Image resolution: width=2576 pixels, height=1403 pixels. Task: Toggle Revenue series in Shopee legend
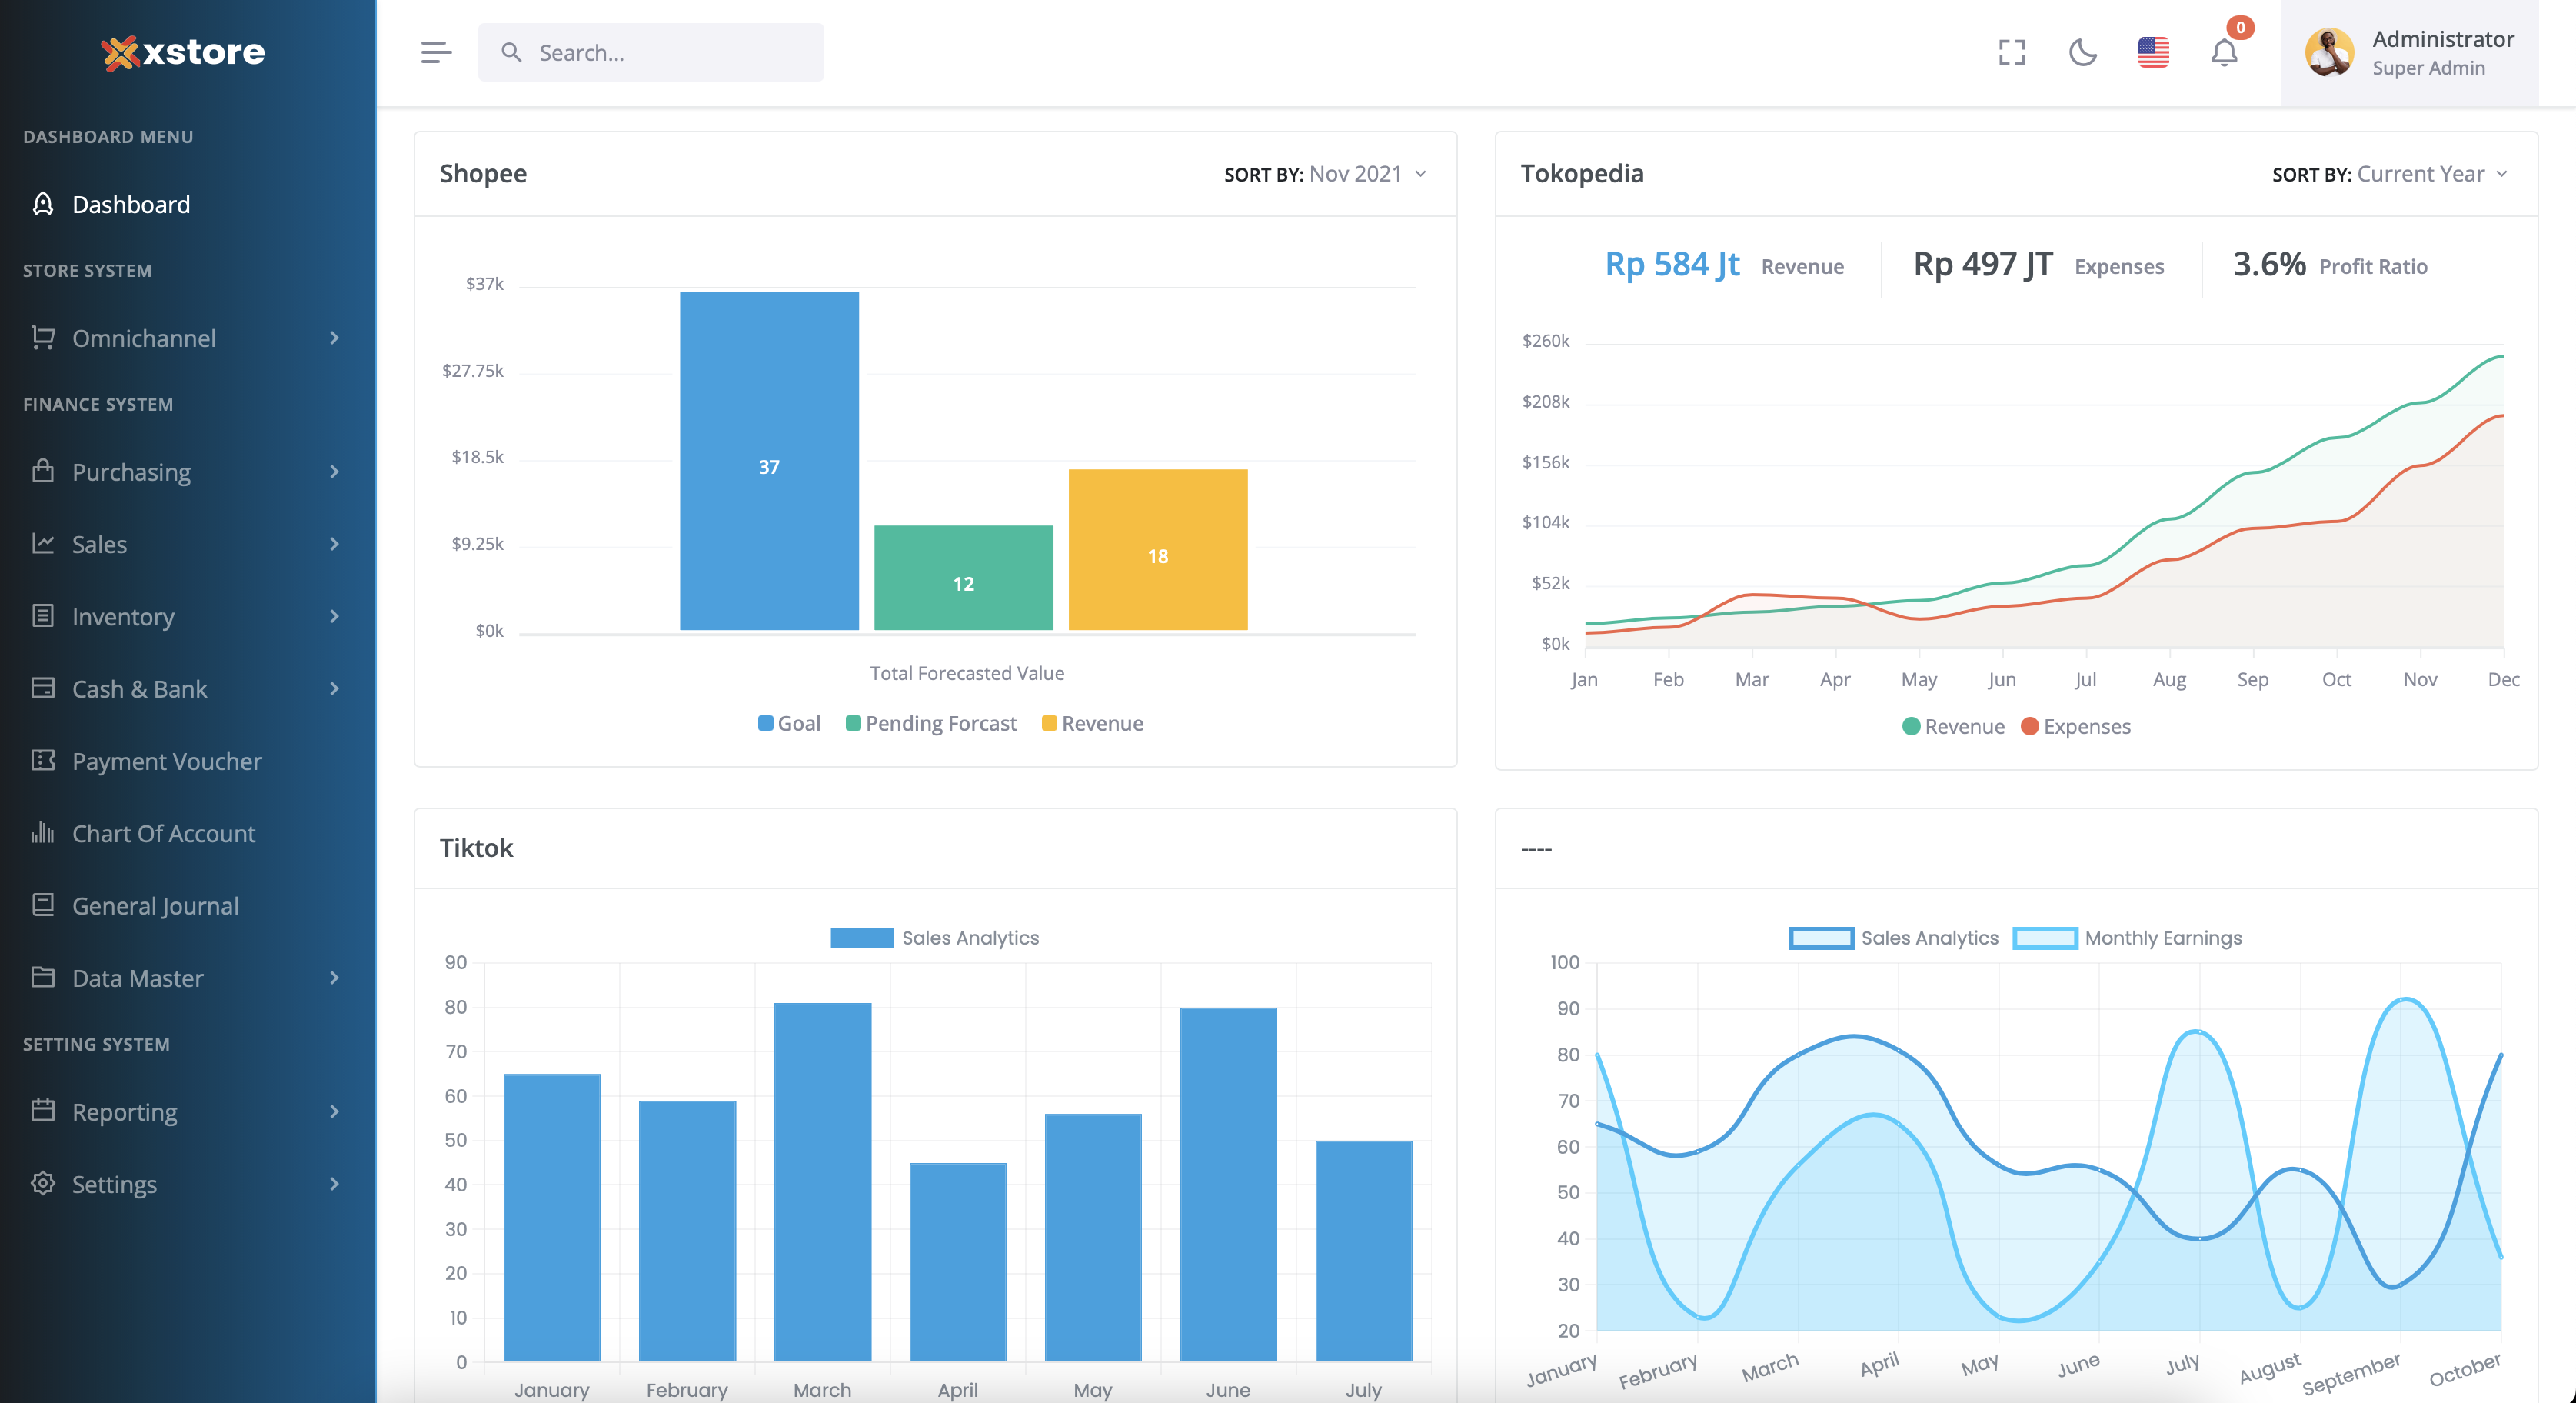(x=1092, y=723)
